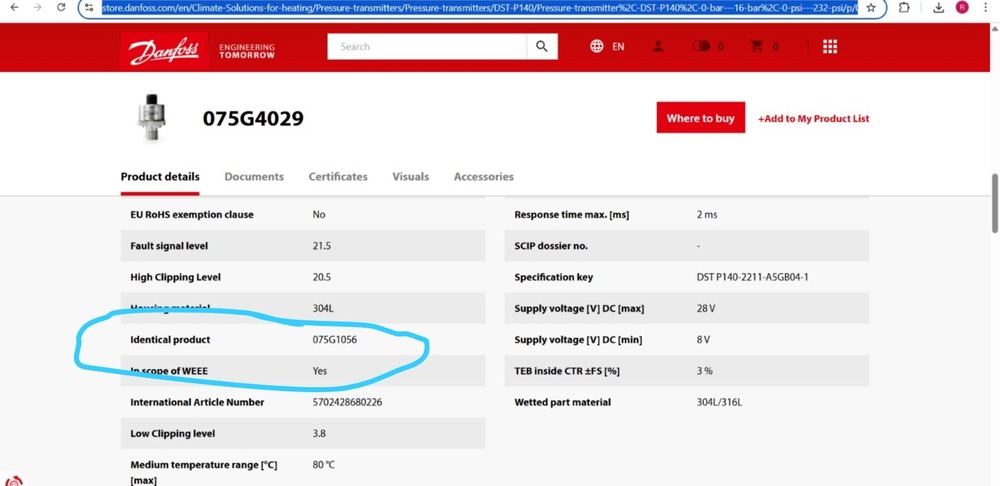This screenshot has height=486, width=1000.
Task: Open browser extensions puzzle icon
Action: 904,8
